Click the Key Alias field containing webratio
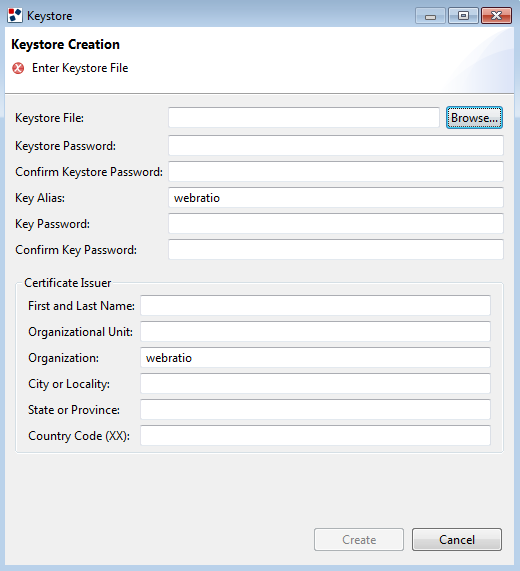 point(336,197)
